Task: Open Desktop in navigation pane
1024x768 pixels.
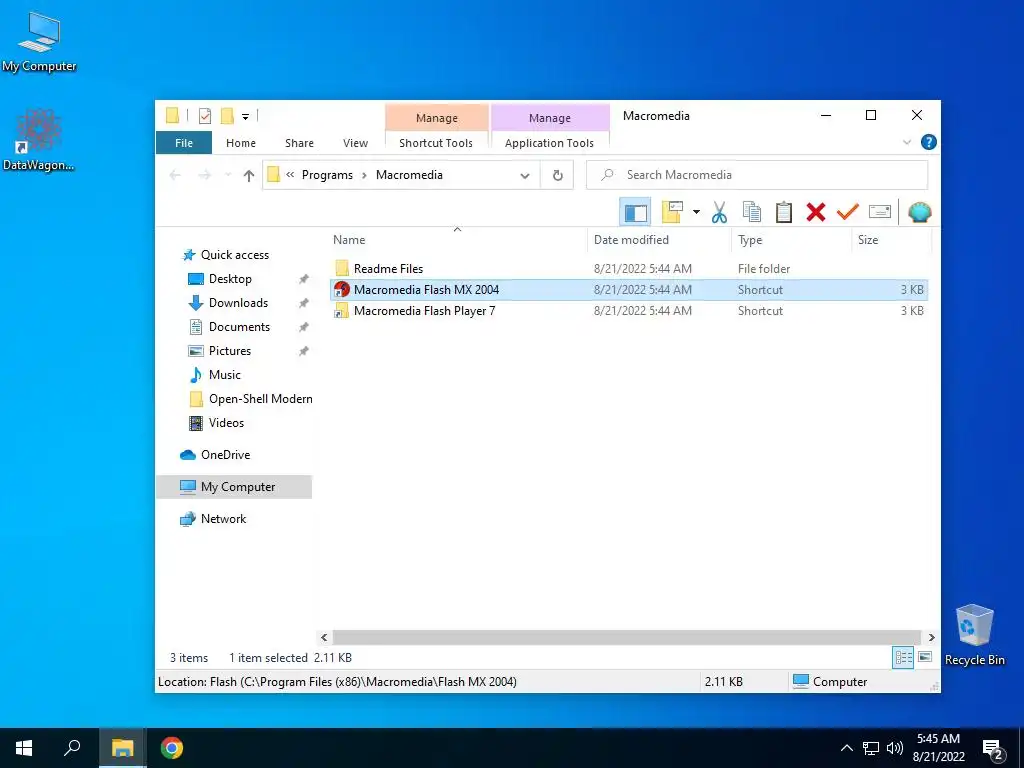Action: [x=230, y=279]
